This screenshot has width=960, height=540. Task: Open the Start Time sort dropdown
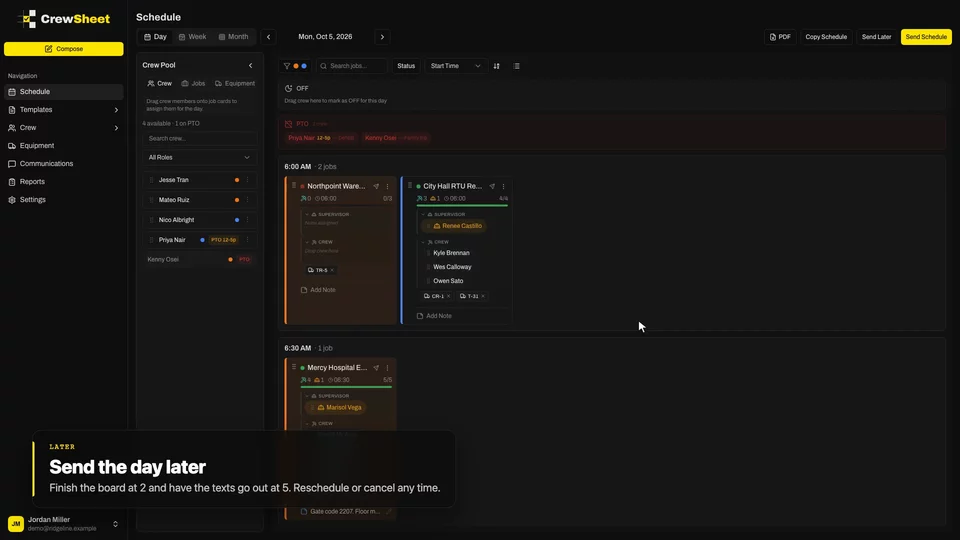point(456,66)
